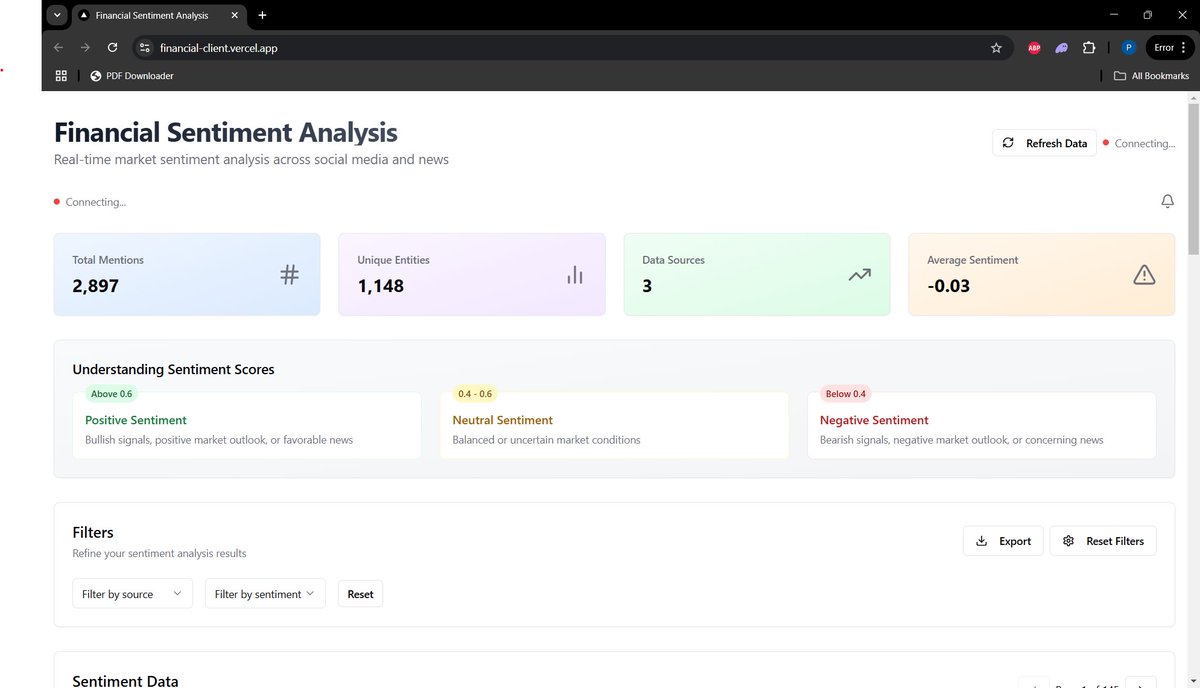
Task: Open a new browser tab
Action: click(x=262, y=15)
